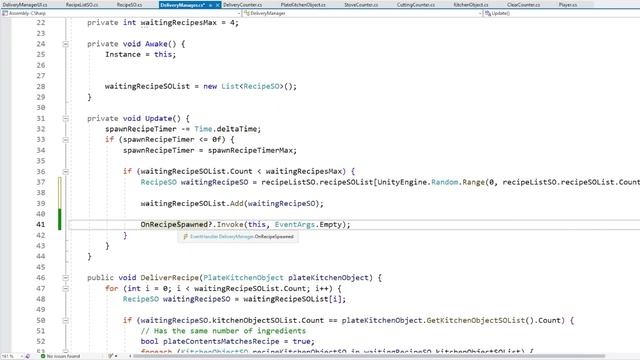Click the health indicator icon beside zoom
The image size is (640, 360).
(x=28, y=356)
